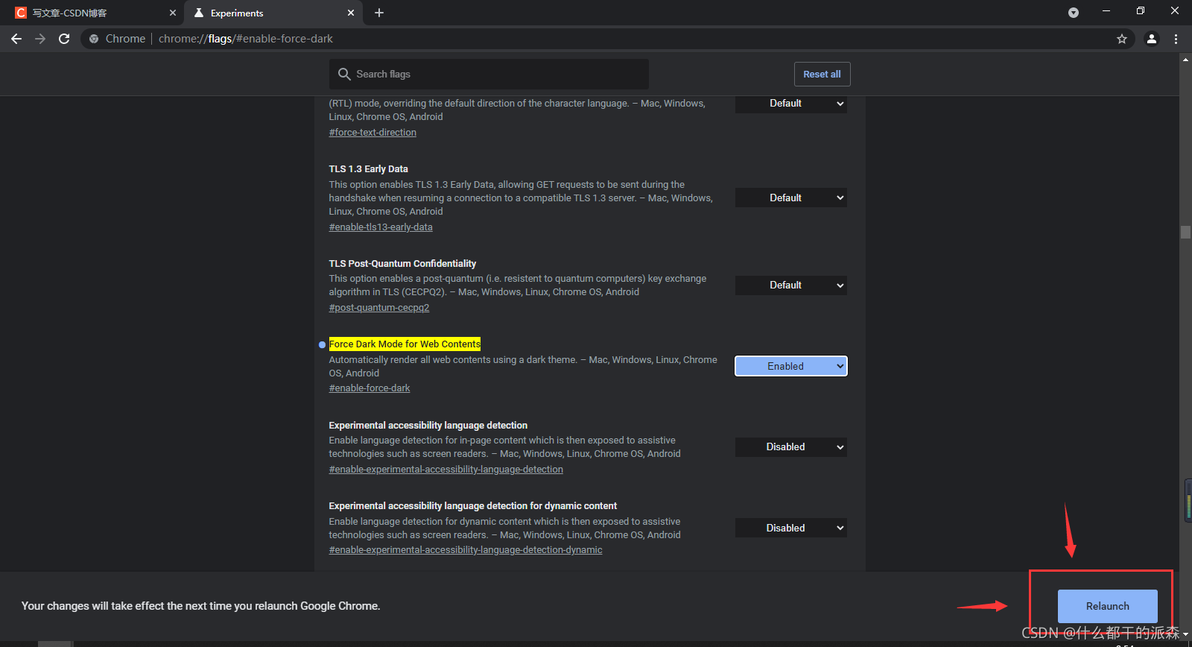The image size is (1192, 647).
Task: Click 'TLS Post-Quantum Confidentiality' heading
Action: [402, 263]
